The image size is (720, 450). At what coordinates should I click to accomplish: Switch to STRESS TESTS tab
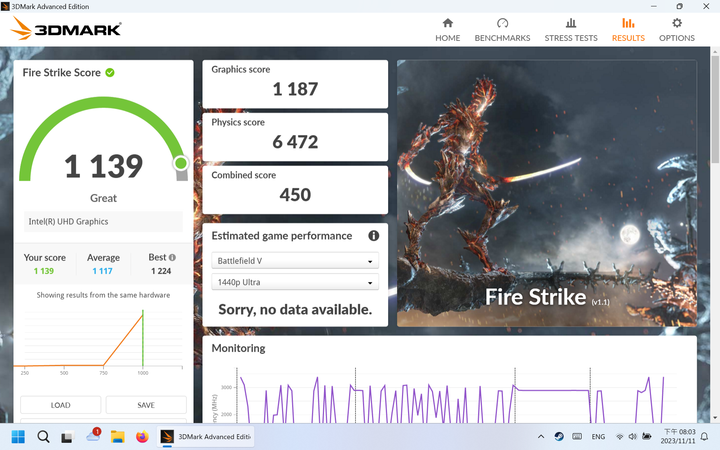pyautogui.click(x=571, y=30)
